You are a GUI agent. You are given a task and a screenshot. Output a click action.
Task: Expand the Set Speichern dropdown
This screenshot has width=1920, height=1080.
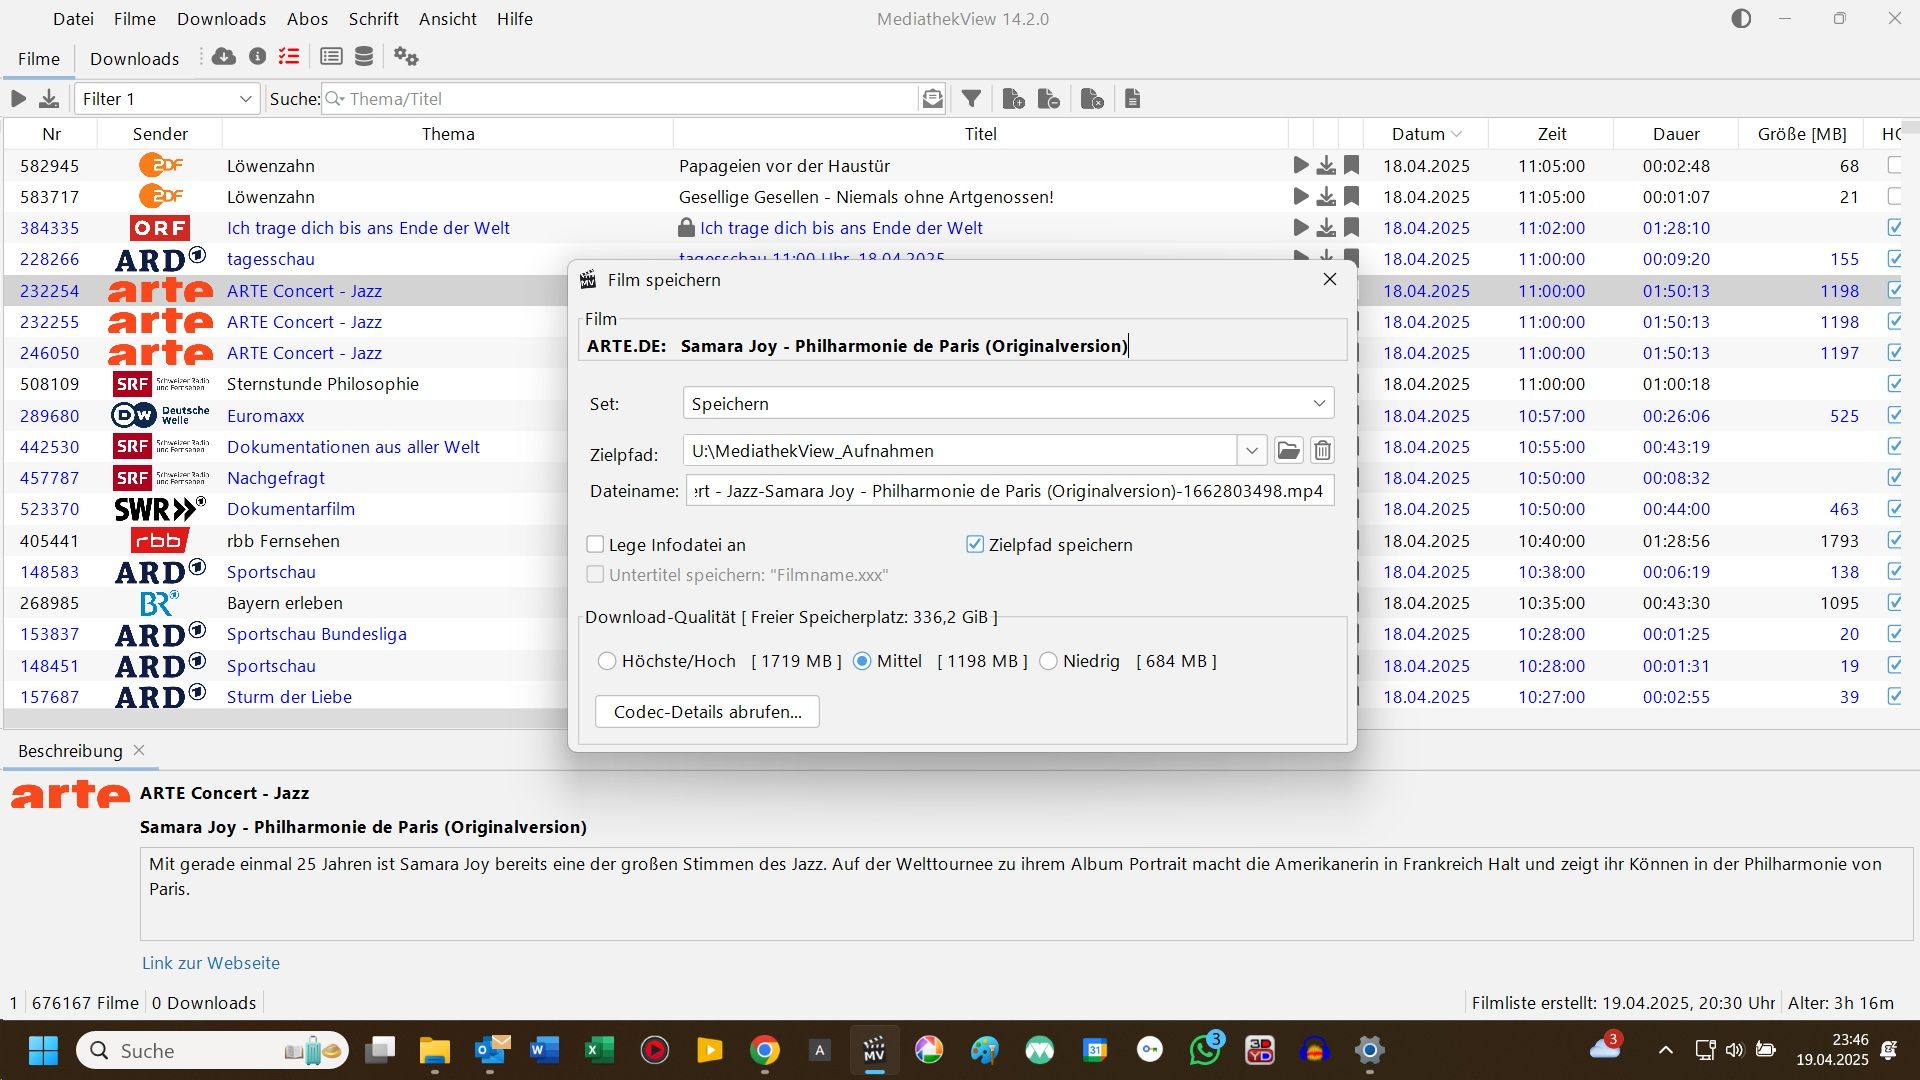tap(1318, 404)
